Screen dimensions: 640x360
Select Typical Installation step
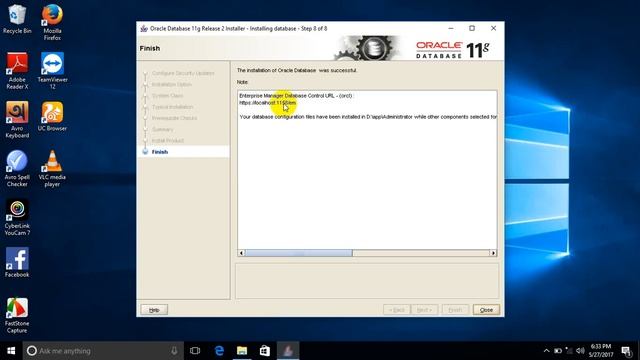(x=173, y=107)
